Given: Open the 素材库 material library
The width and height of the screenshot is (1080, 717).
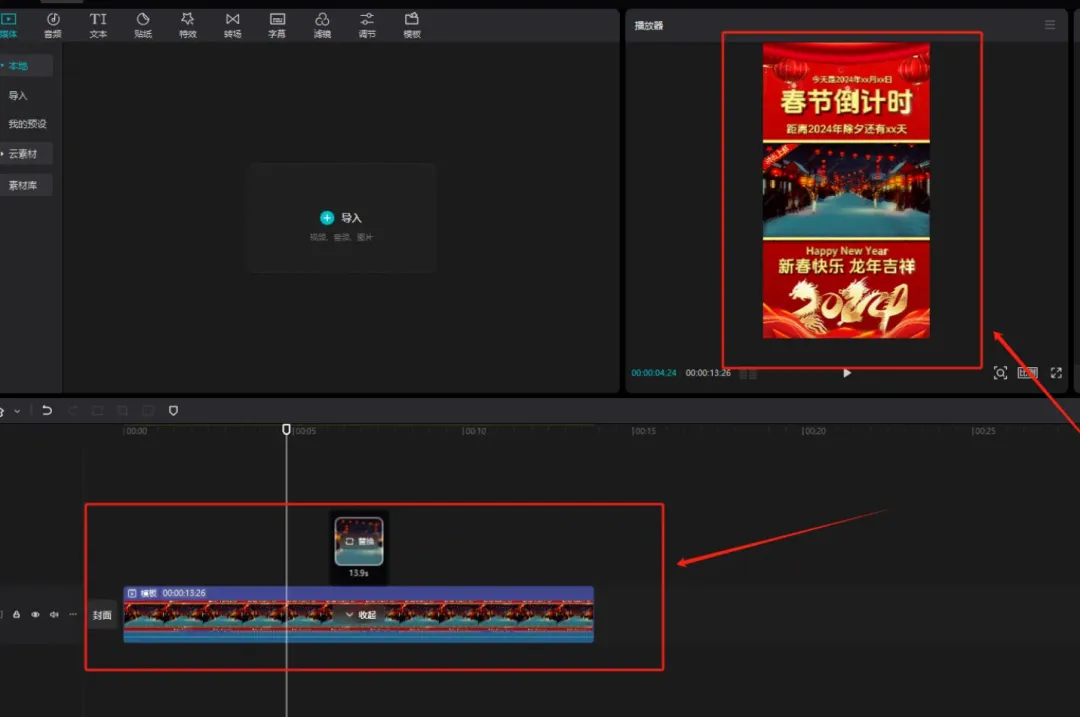Looking at the screenshot, I should (23, 185).
